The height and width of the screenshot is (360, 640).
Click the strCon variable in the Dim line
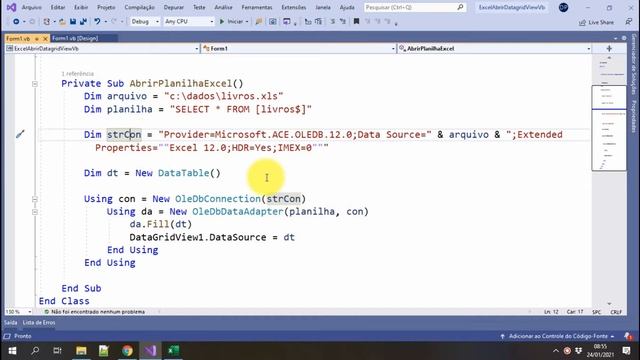click(x=124, y=134)
